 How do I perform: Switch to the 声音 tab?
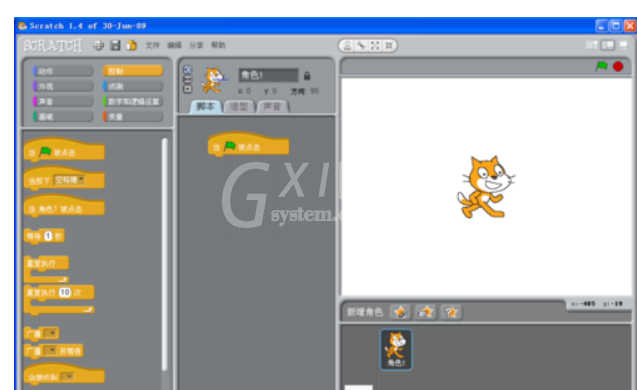click(272, 106)
